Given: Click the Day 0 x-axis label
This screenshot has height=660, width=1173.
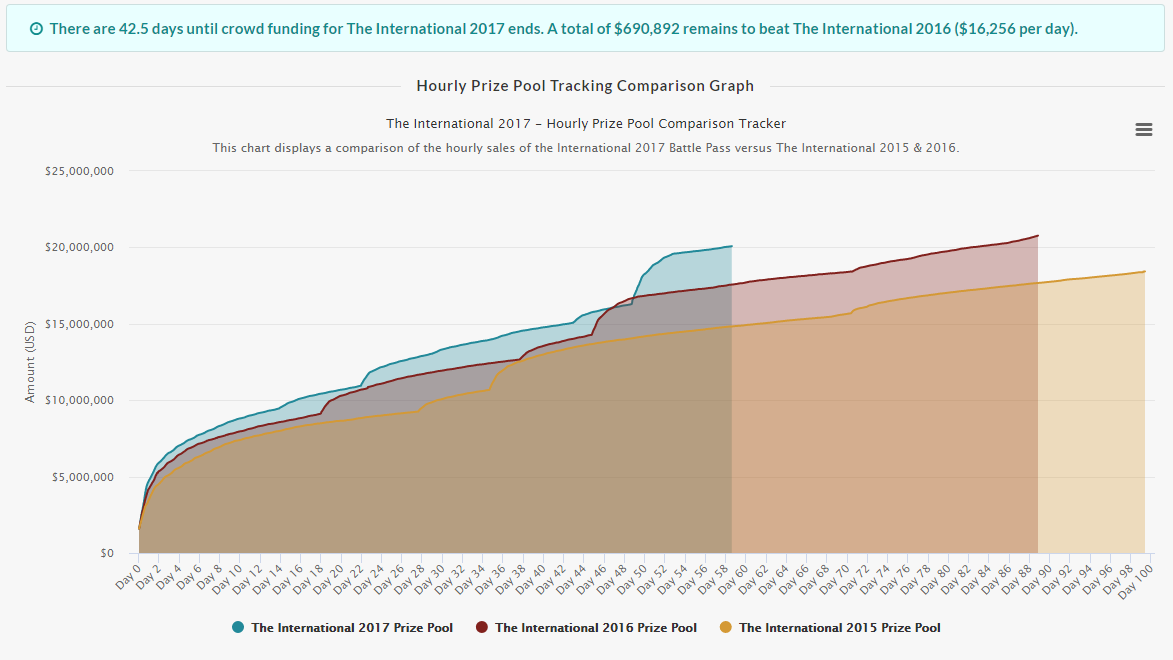Looking at the screenshot, I should coord(128,578).
